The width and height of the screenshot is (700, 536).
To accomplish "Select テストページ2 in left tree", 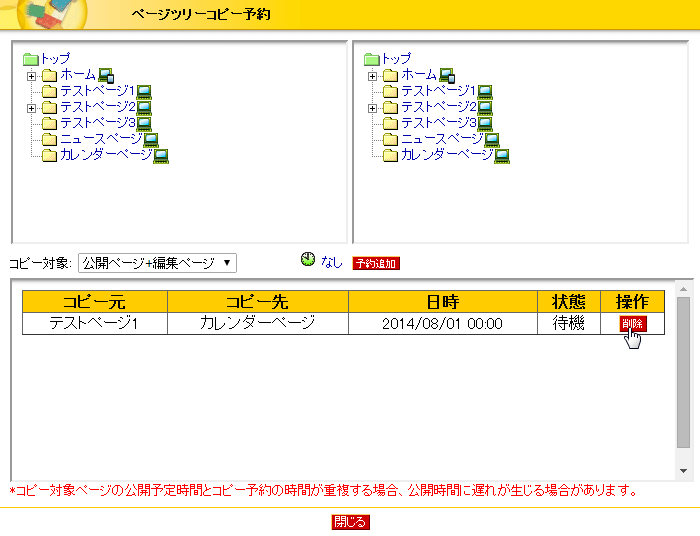I will 97,107.
